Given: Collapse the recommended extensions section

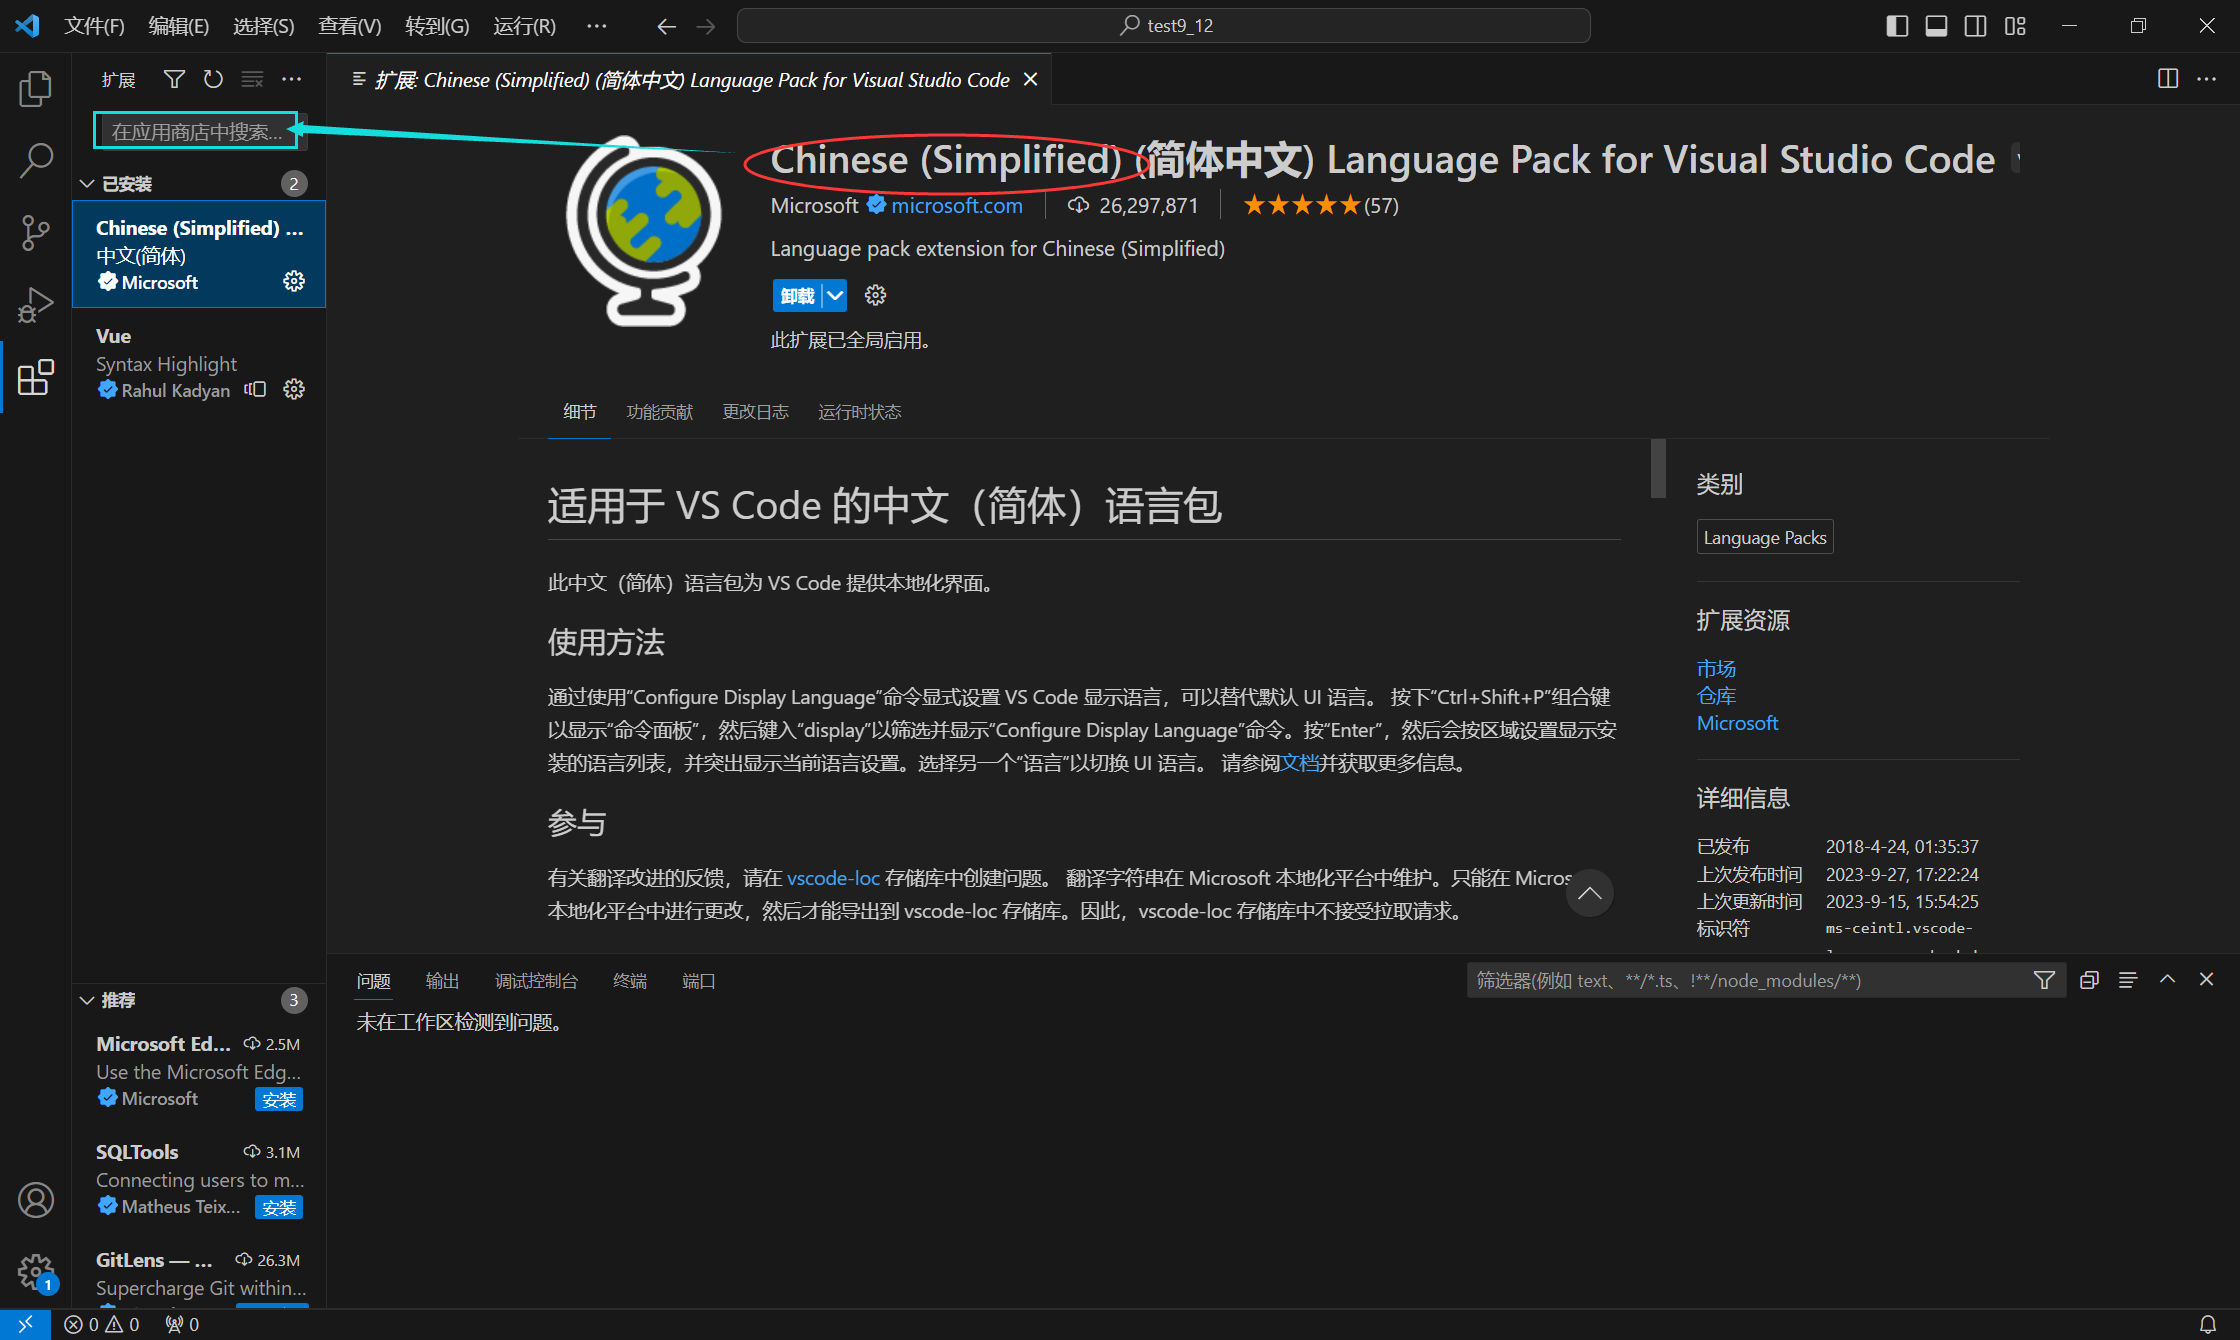Looking at the screenshot, I should 87,1000.
